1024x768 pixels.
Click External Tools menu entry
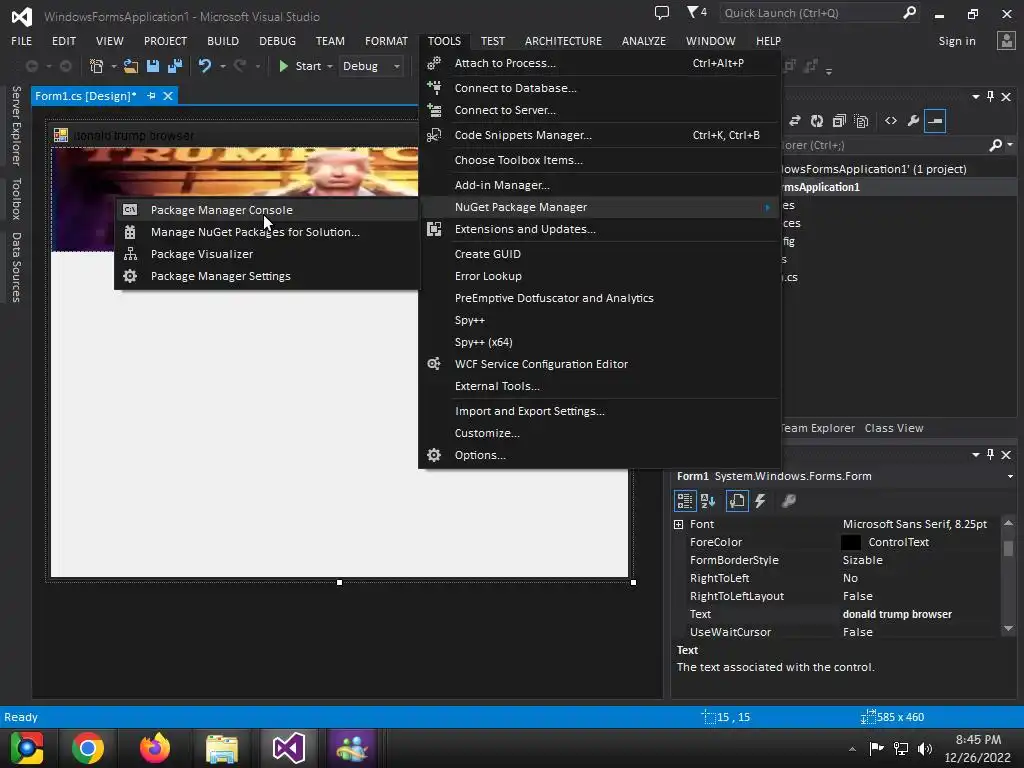click(600, 386)
